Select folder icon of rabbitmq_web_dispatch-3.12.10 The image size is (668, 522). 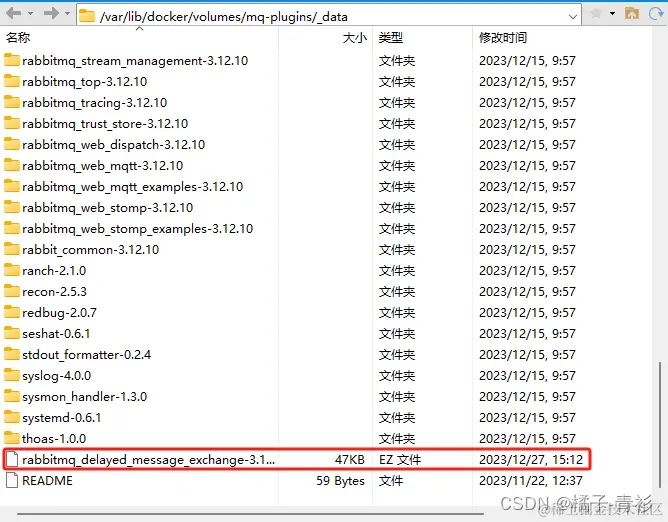12,144
